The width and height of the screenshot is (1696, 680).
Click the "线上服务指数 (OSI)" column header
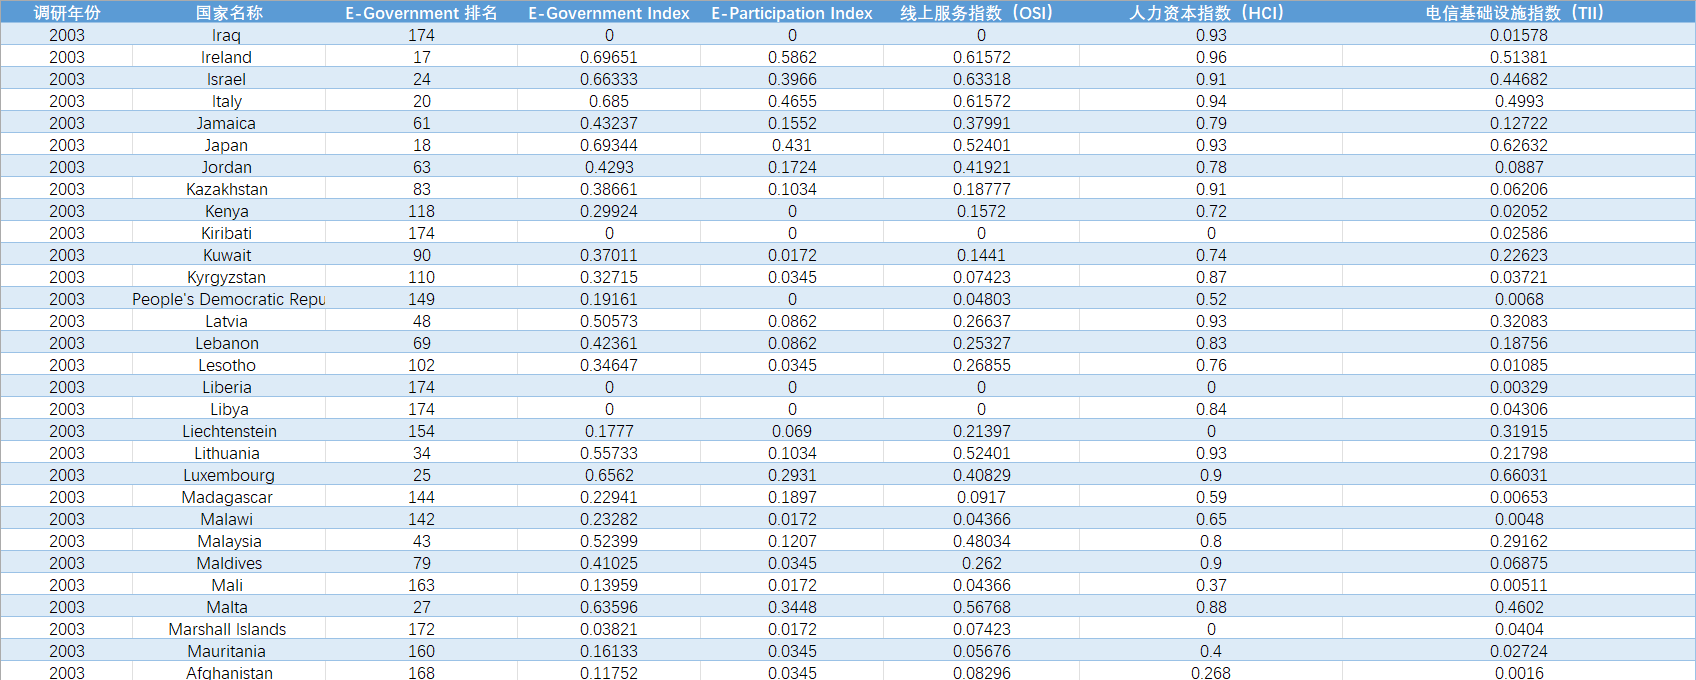tap(980, 13)
